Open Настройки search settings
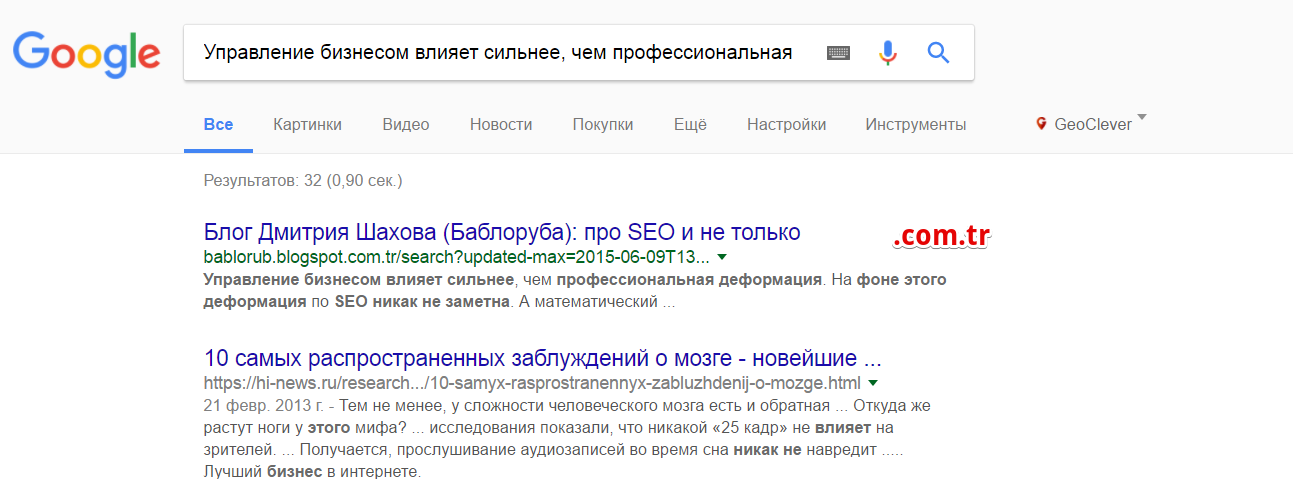This screenshot has height=479, width=1293. coord(786,125)
